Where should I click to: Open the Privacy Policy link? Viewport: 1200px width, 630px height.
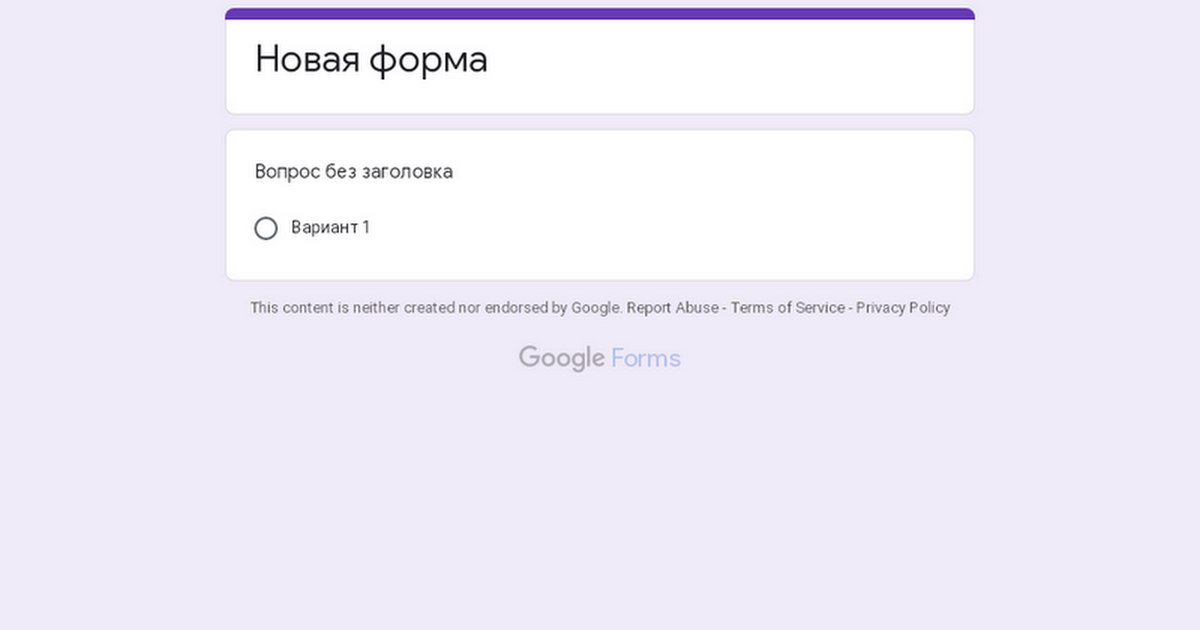[903, 308]
